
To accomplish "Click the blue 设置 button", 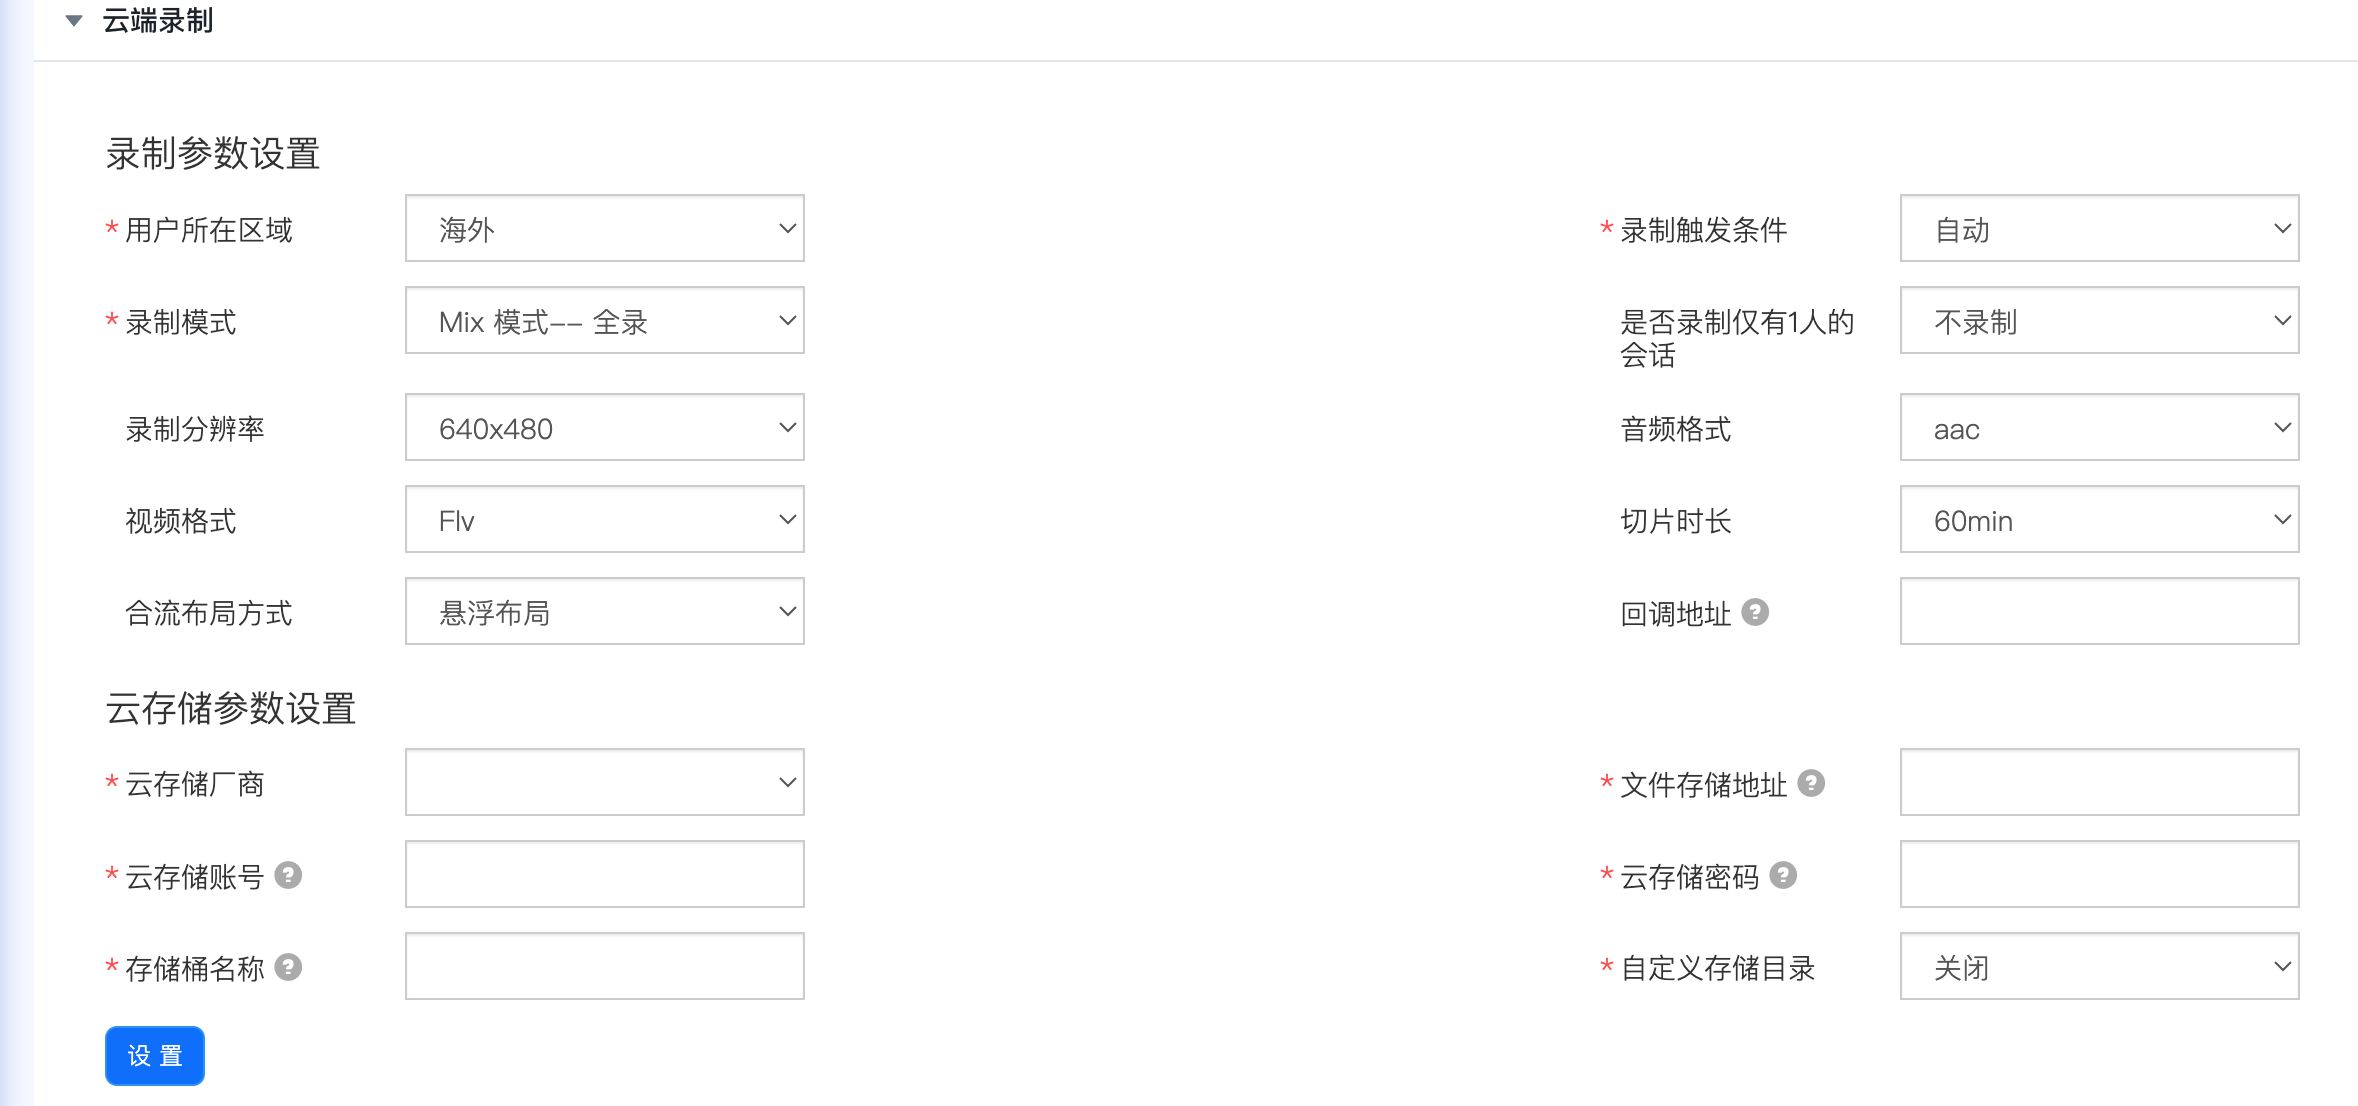I will pyautogui.click(x=155, y=1056).
